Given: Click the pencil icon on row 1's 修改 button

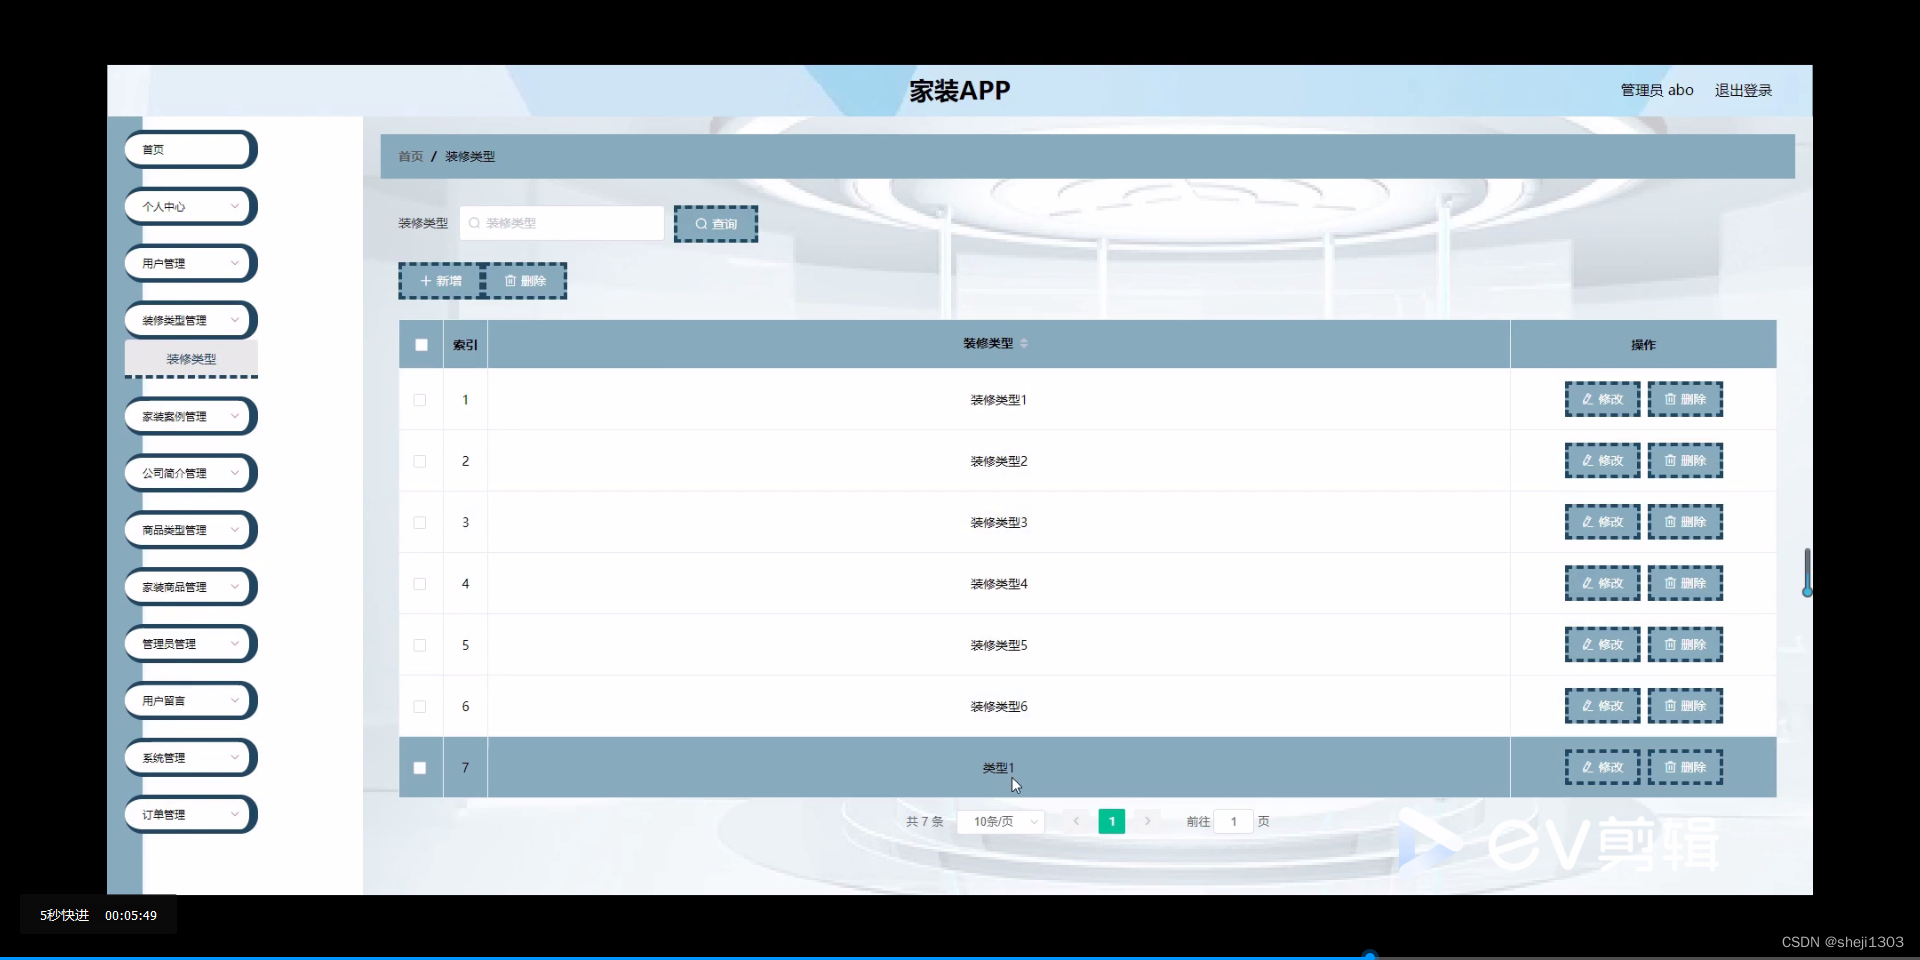Looking at the screenshot, I should click(x=1587, y=399).
